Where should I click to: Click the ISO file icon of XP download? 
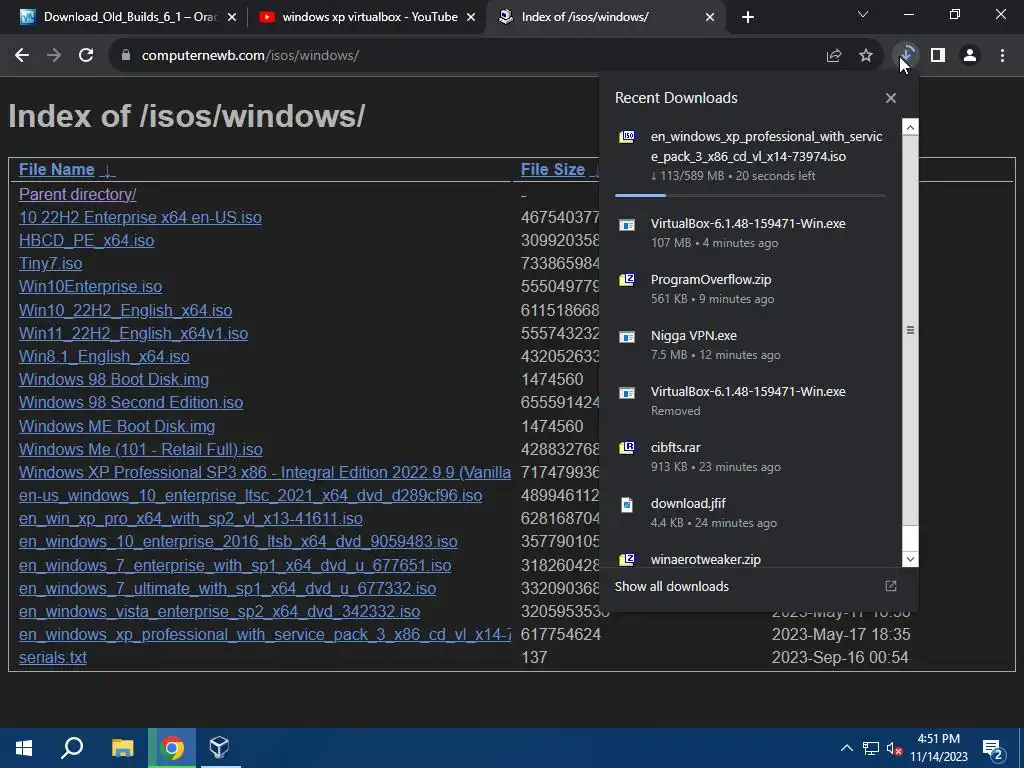[627, 137]
